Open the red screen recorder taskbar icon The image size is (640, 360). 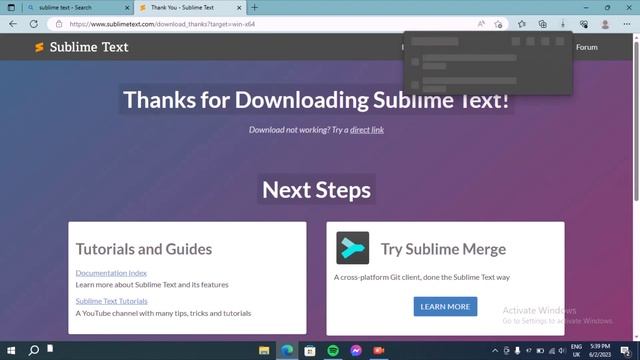click(x=379, y=351)
